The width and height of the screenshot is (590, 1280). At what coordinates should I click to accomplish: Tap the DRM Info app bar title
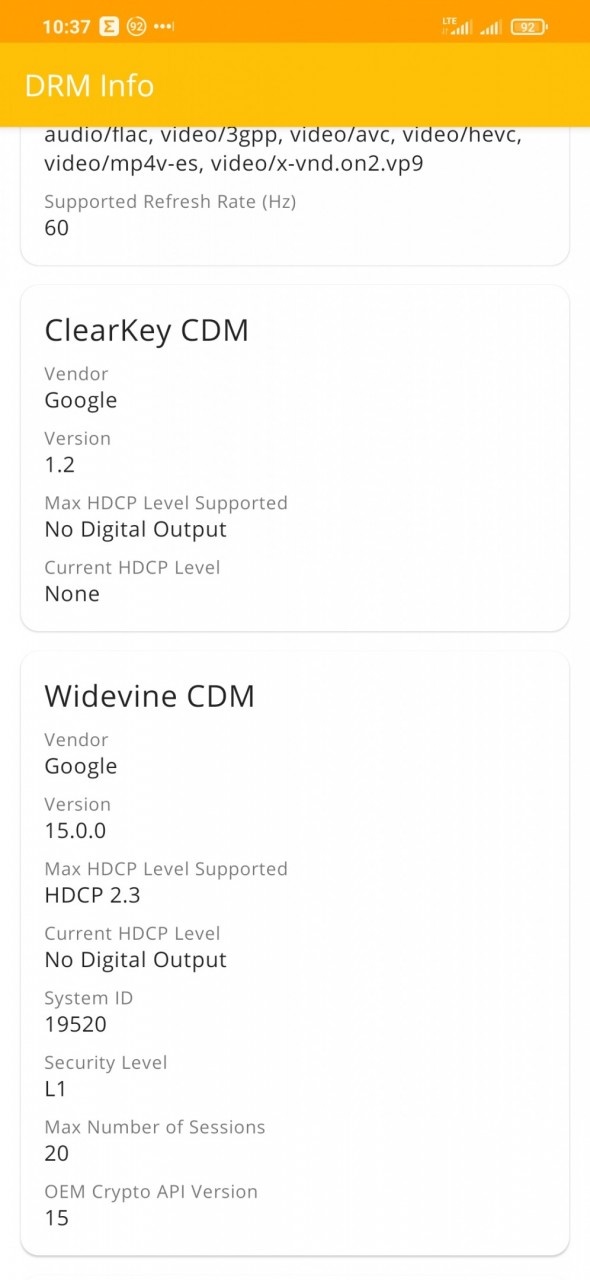tap(89, 86)
